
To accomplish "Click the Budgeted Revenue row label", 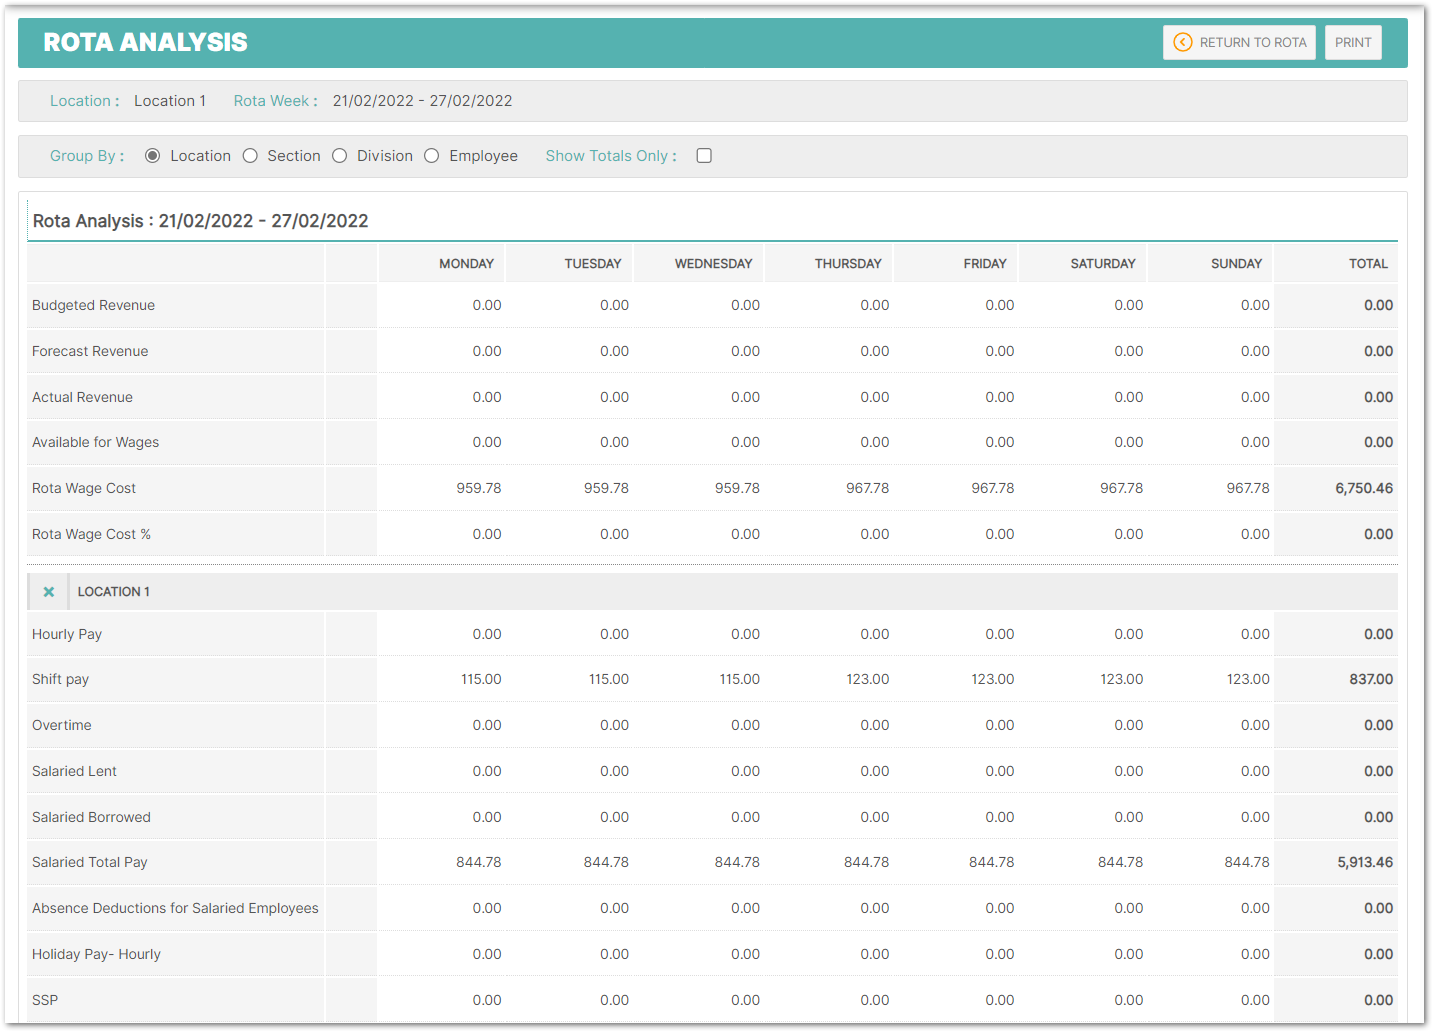I will pyautogui.click(x=93, y=306).
